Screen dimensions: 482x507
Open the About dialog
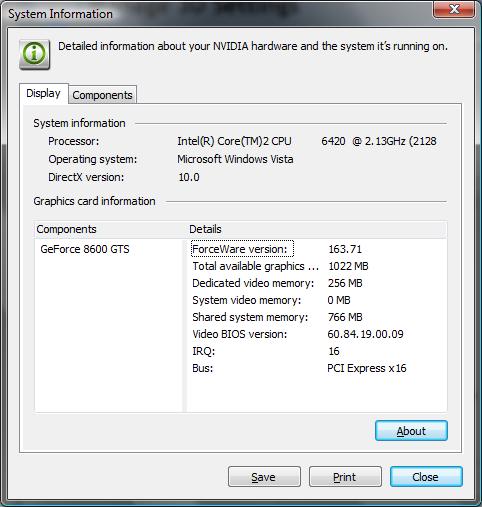pos(411,431)
